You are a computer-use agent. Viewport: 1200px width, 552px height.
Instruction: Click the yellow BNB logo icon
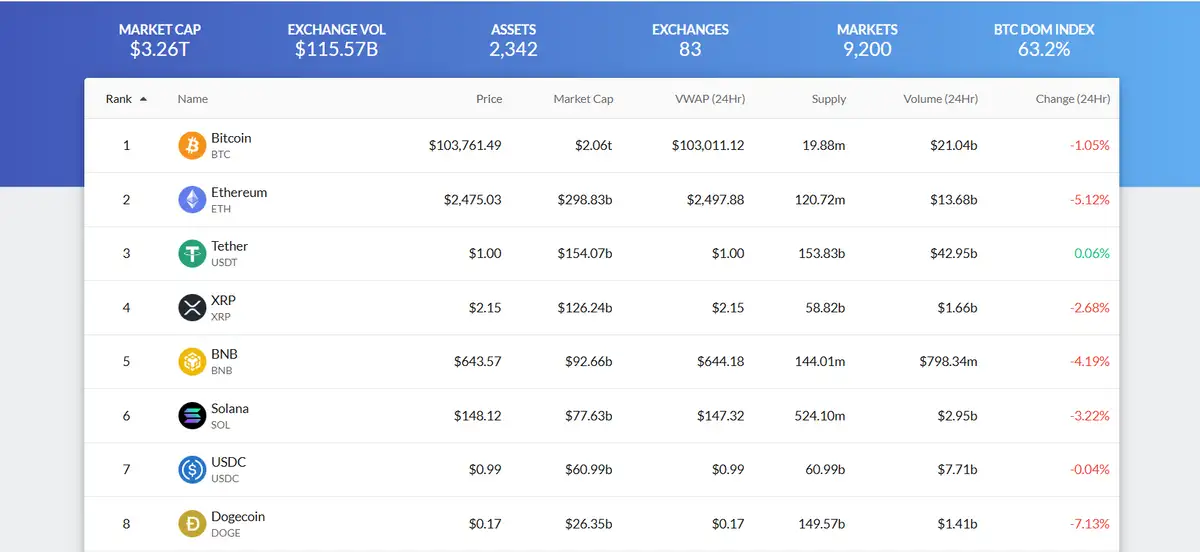192,362
